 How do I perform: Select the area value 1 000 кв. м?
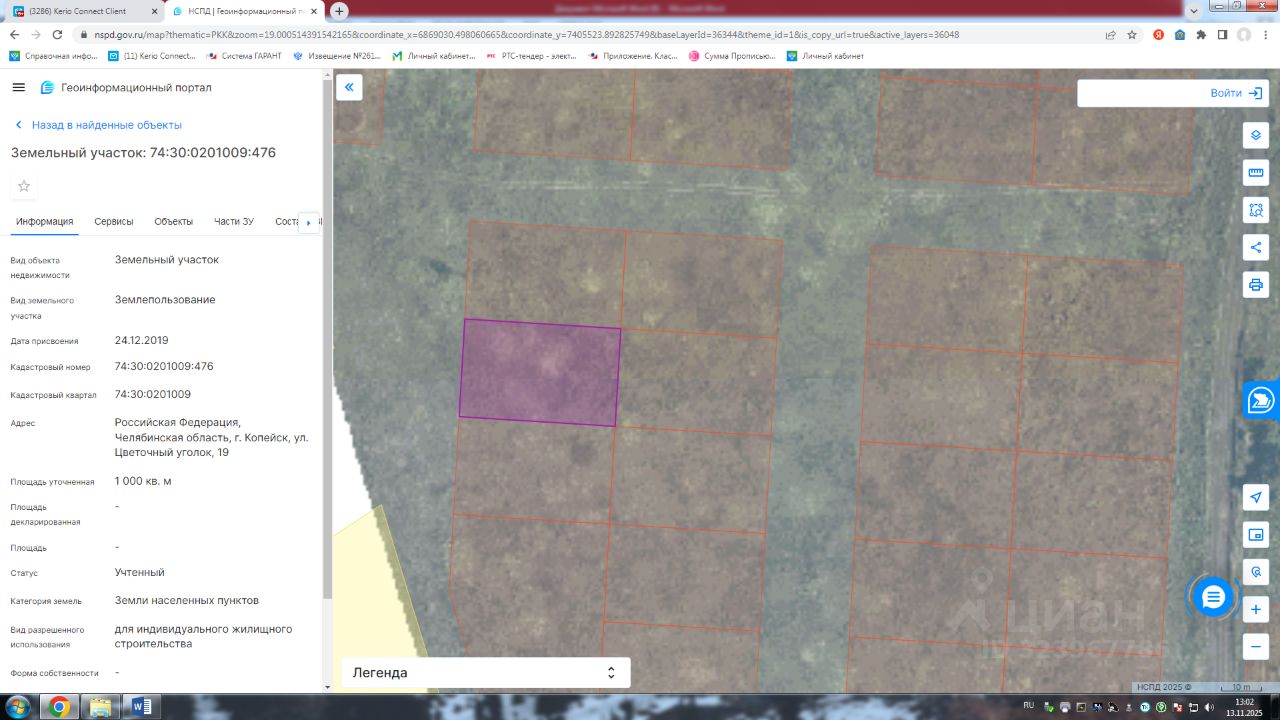143,481
